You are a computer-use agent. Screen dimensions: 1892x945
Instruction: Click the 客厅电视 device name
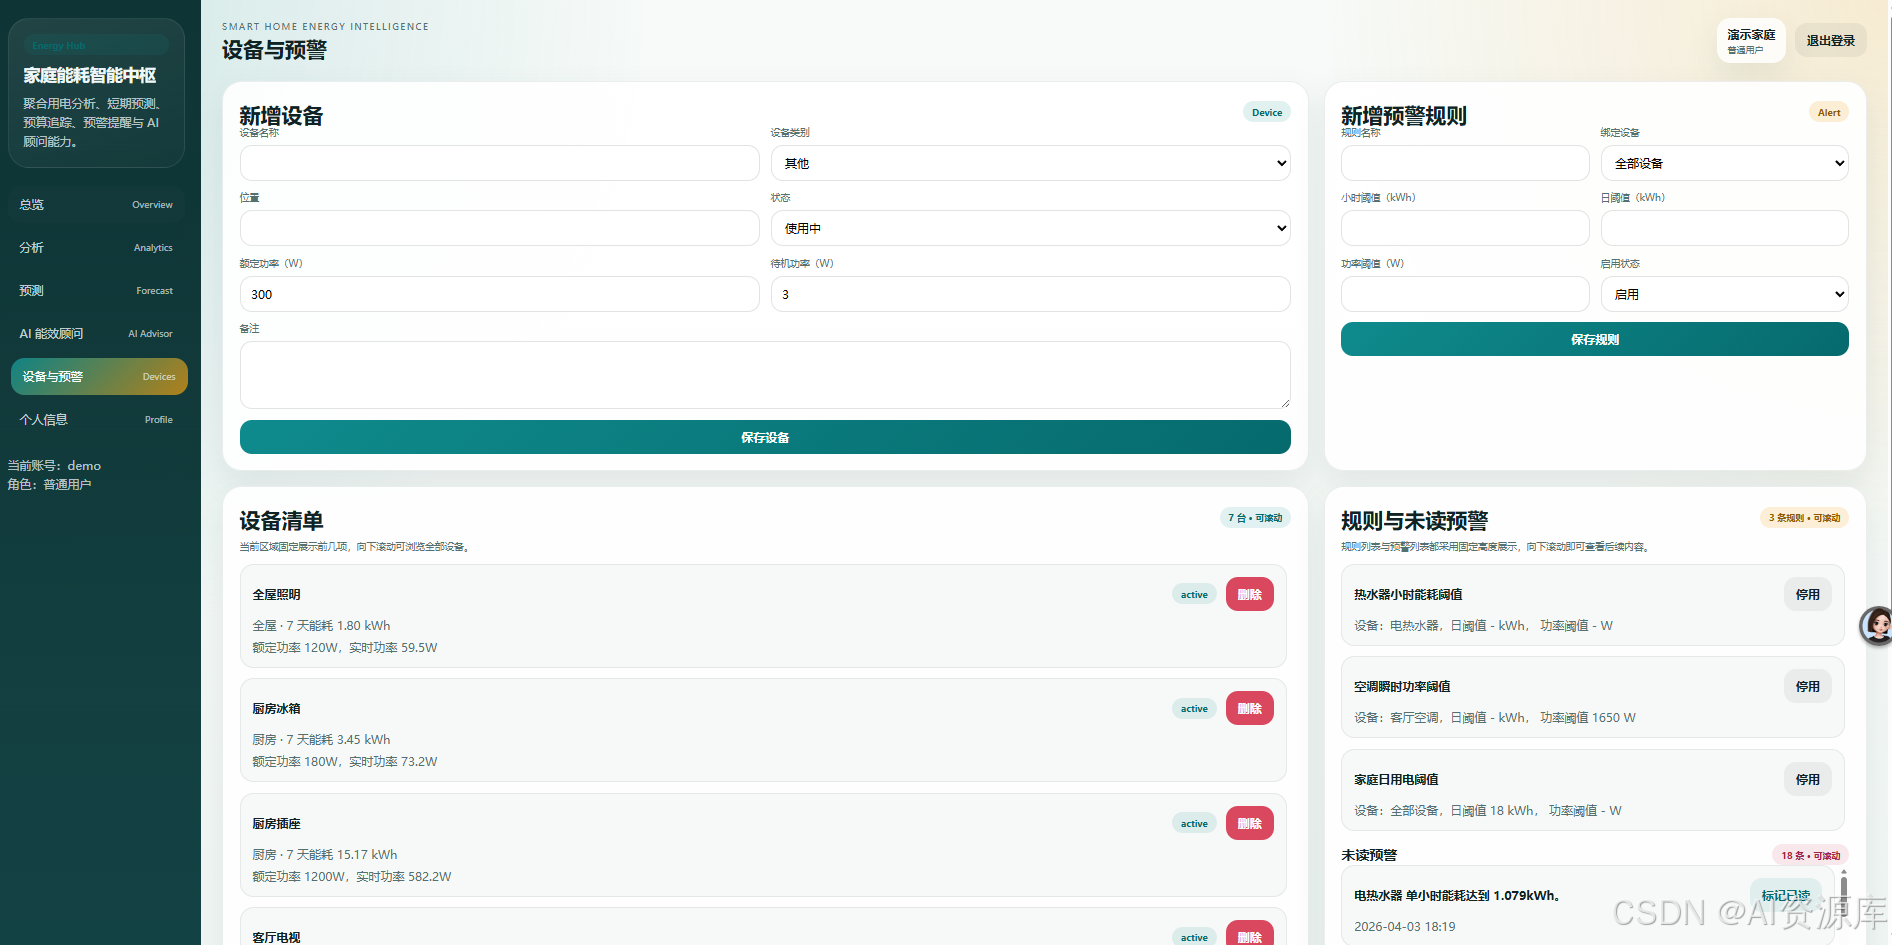tap(276, 937)
